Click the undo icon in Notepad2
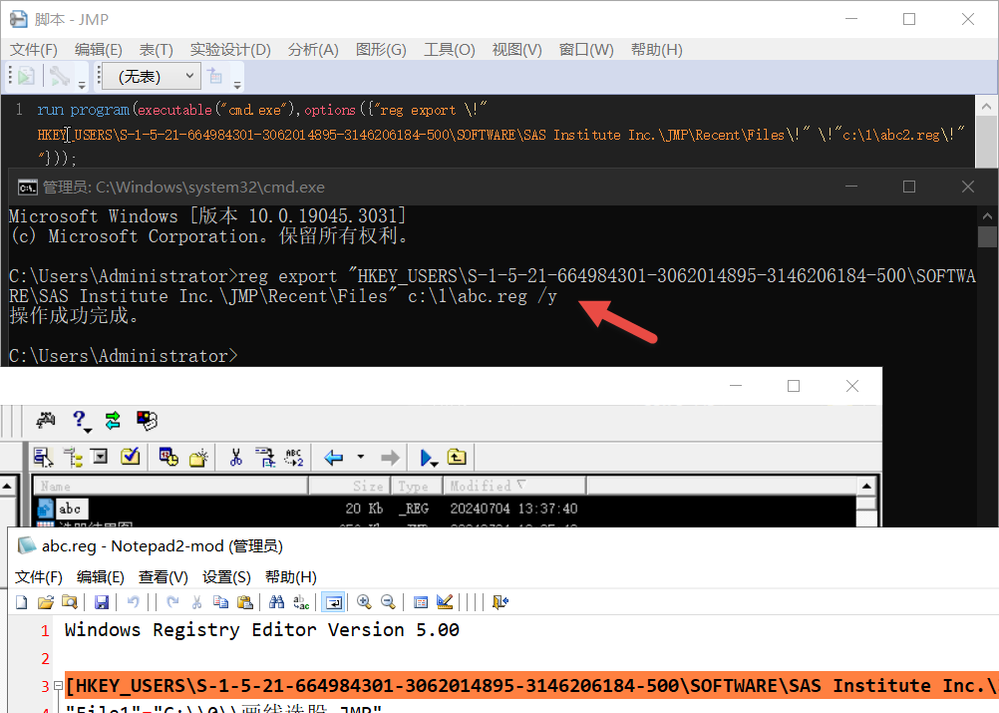This screenshot has height=713, width=999. (x=133, y=601)
